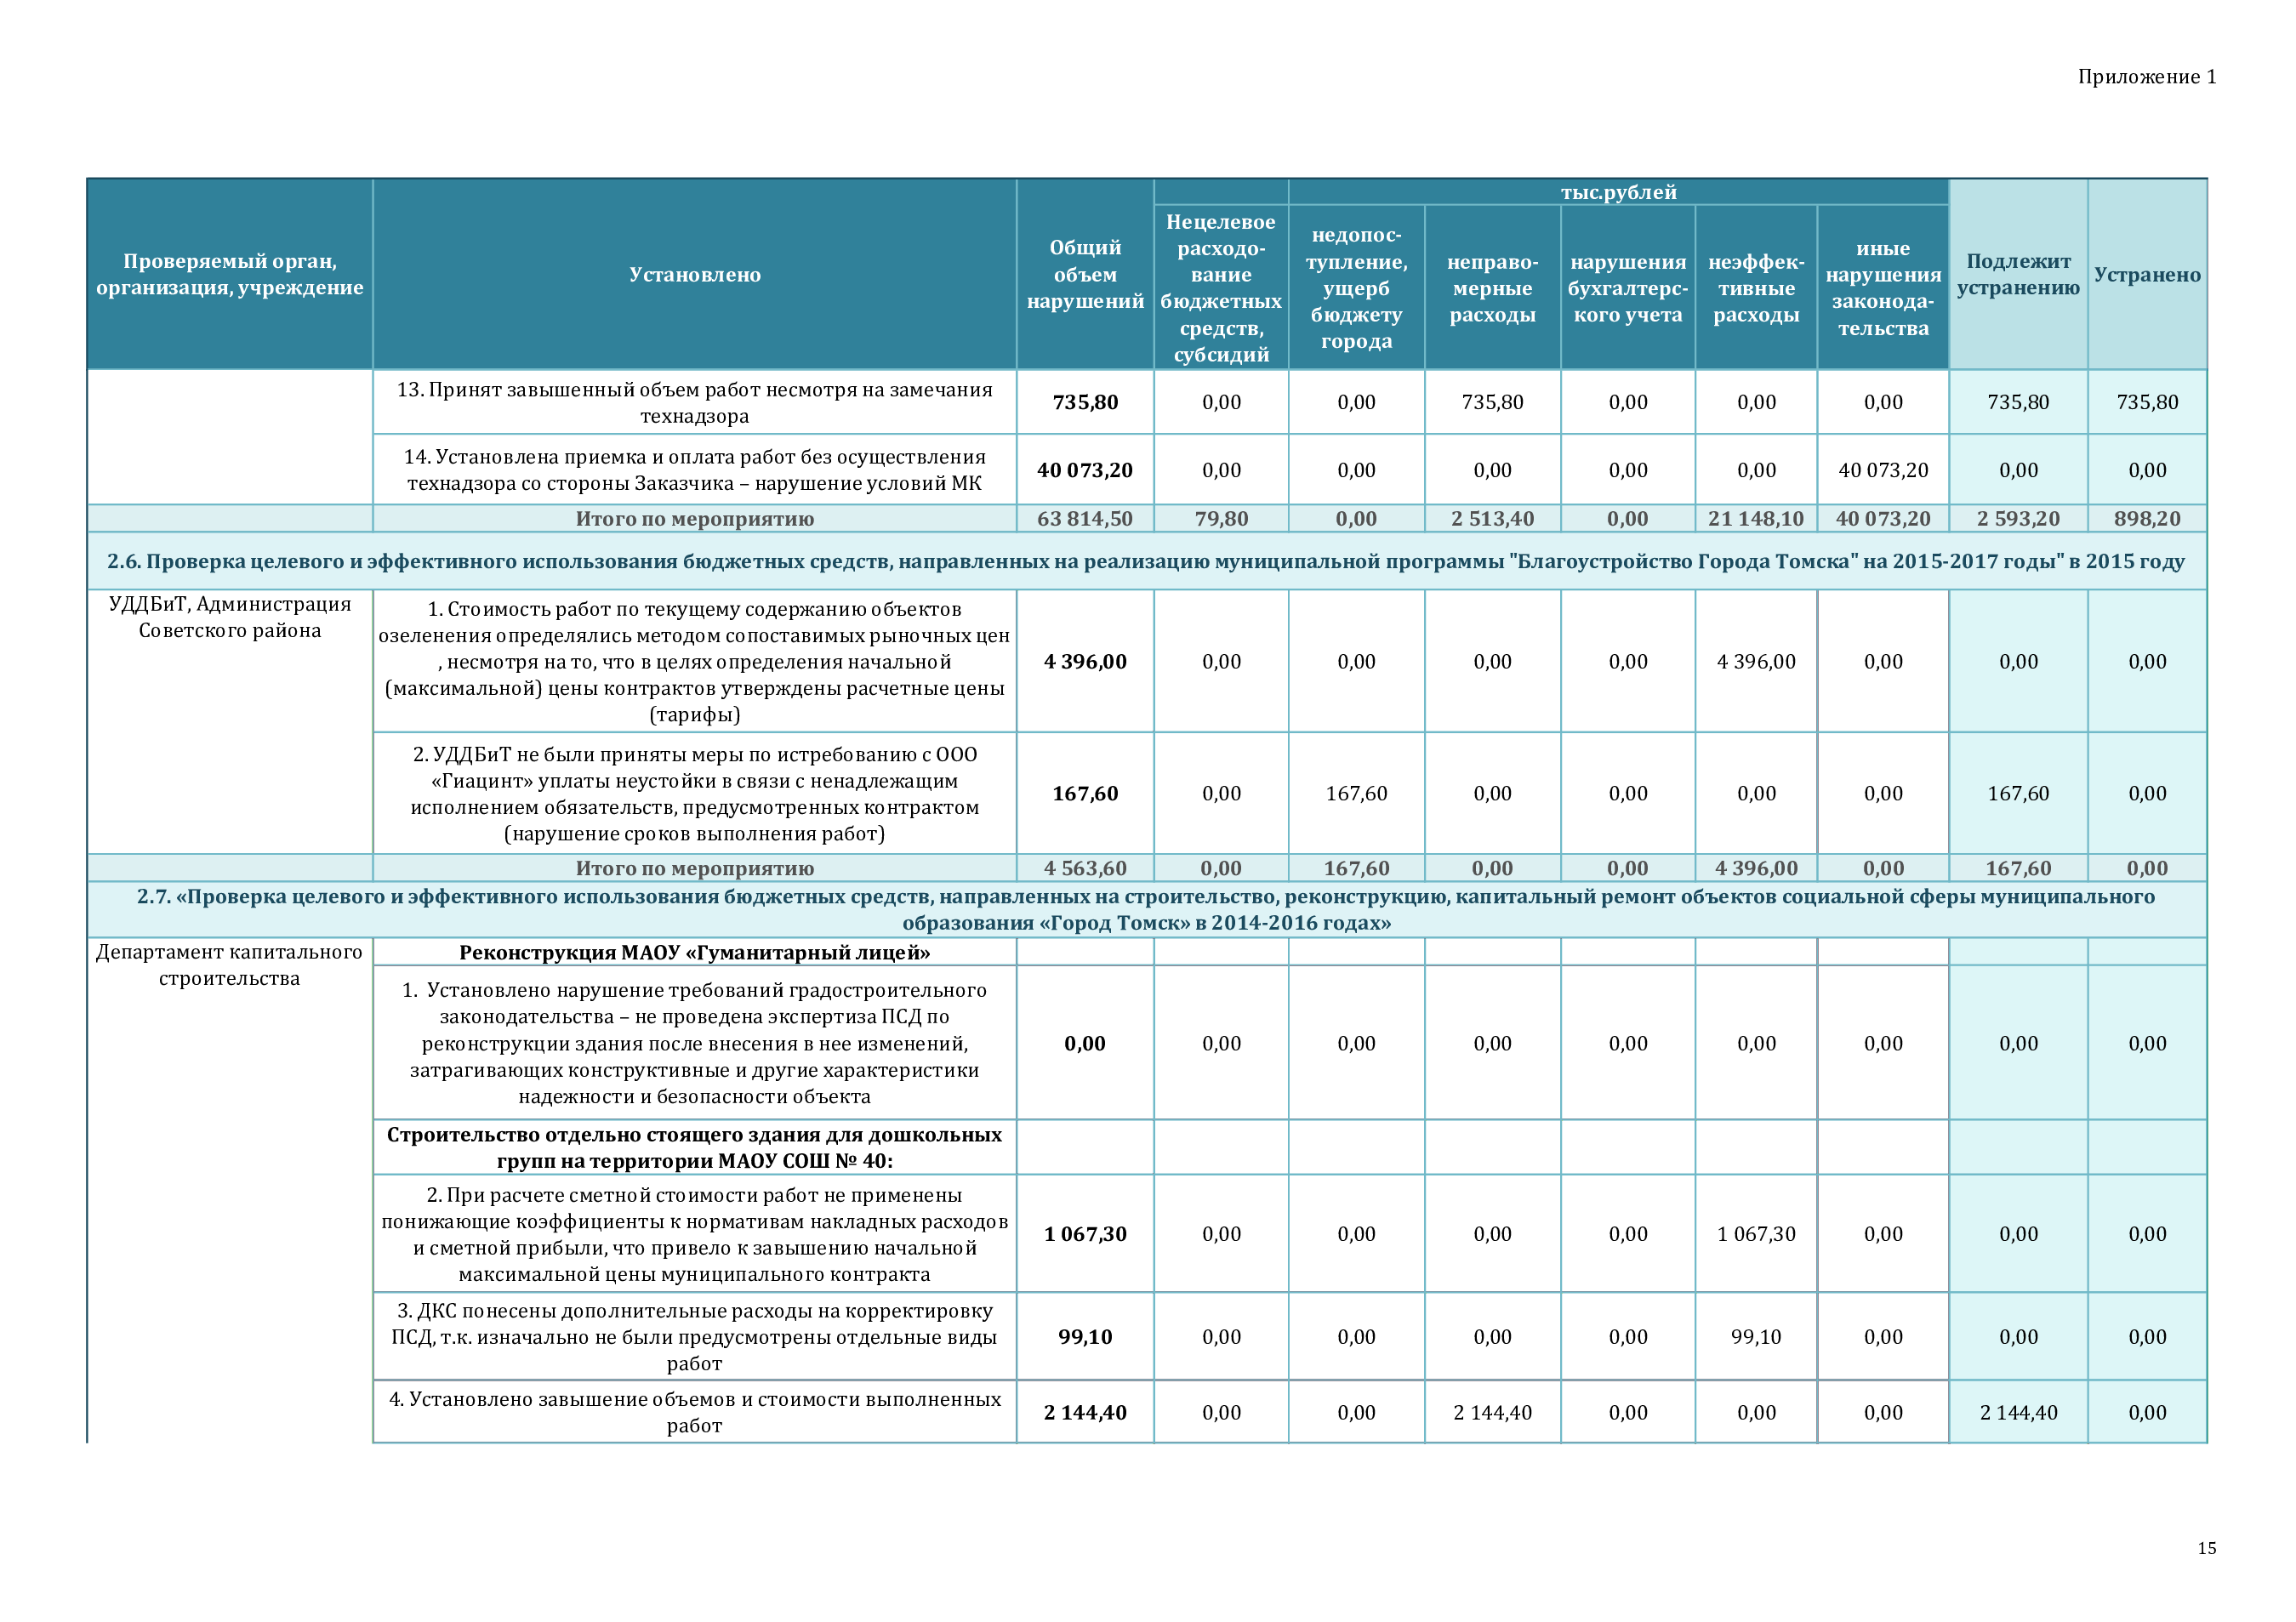
Task: Click section heading 2.6 about Благоустройство программа
Action: [1145, 561]
